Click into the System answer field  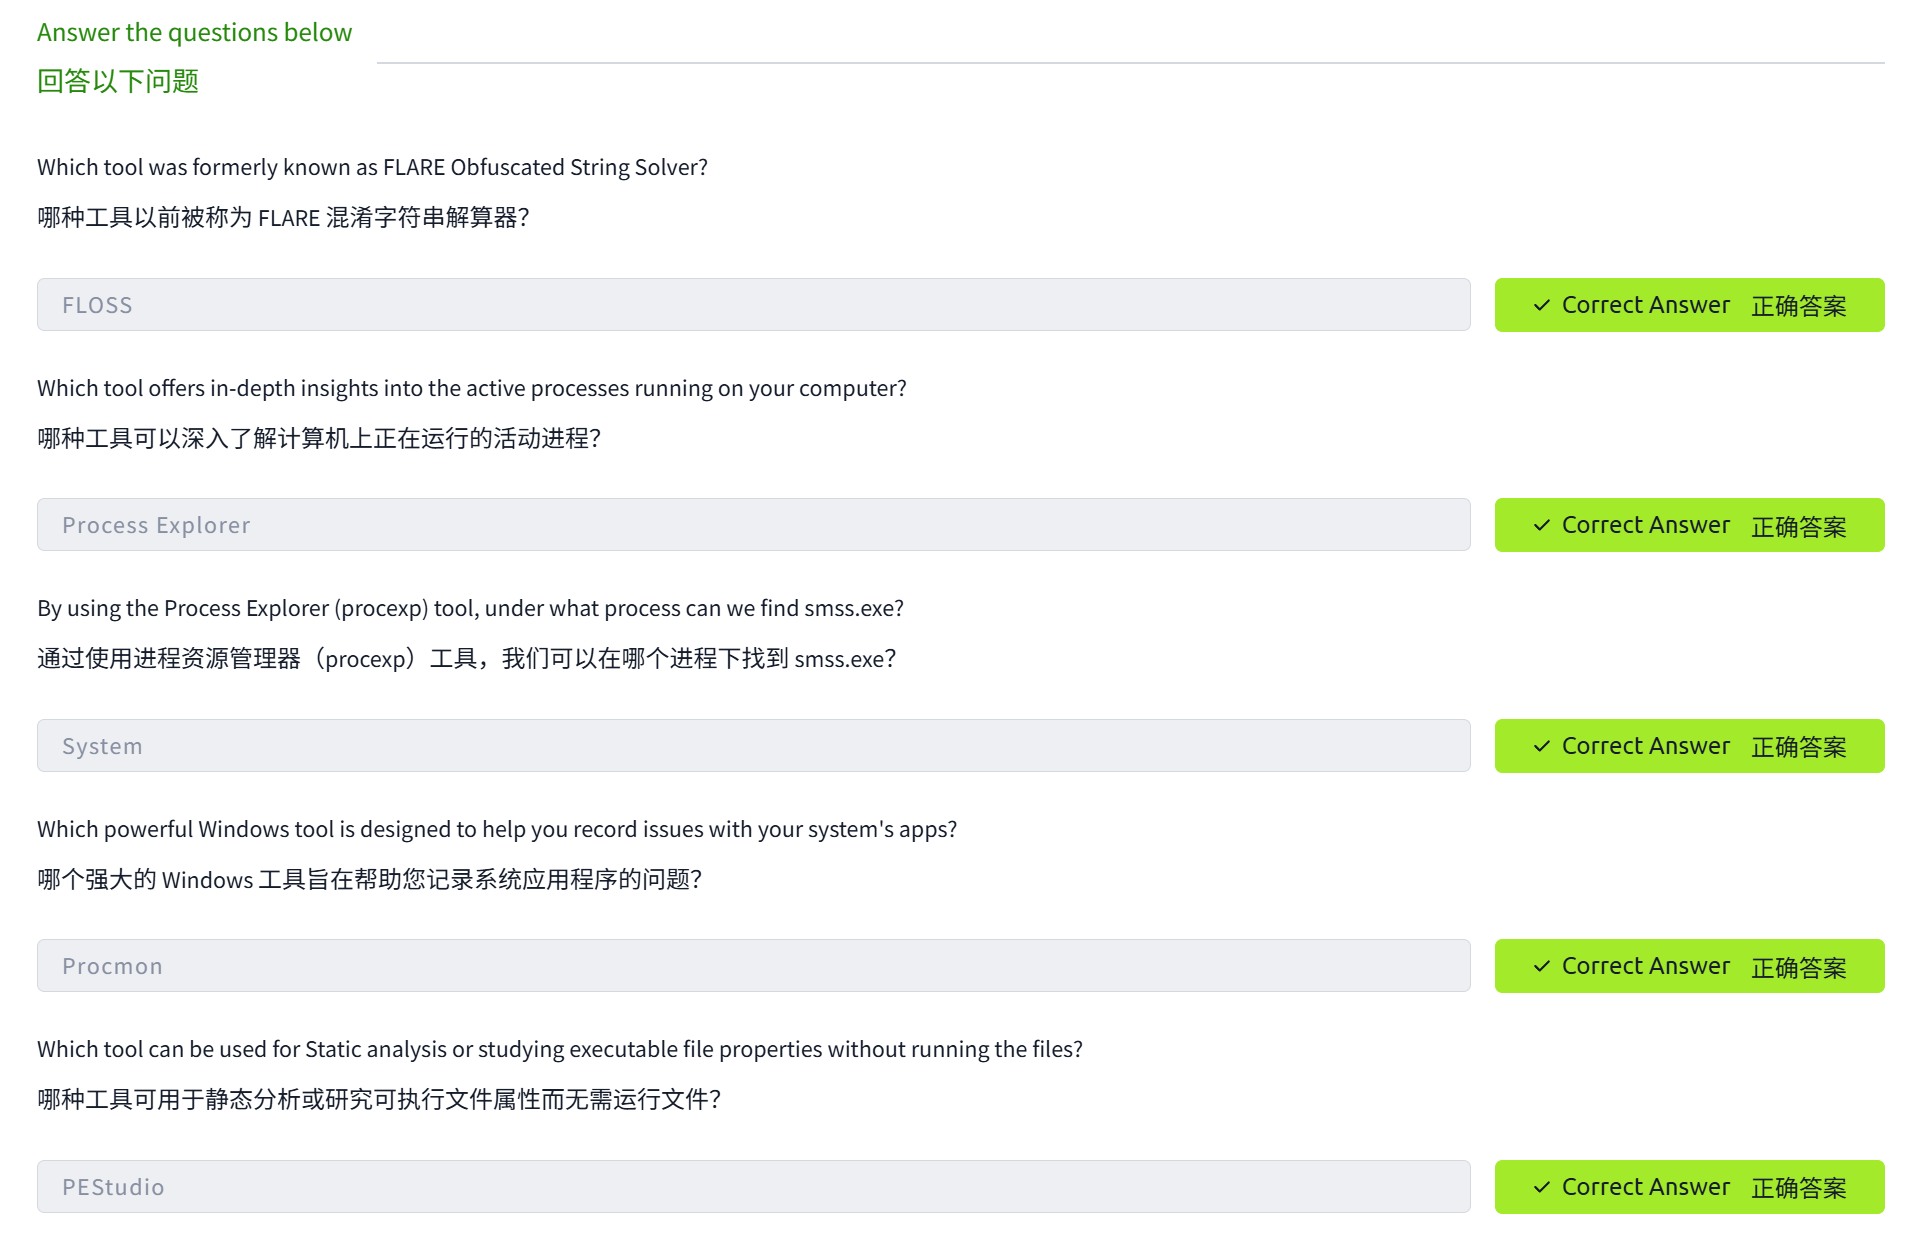pyautogui.click(x=753, y=746)
